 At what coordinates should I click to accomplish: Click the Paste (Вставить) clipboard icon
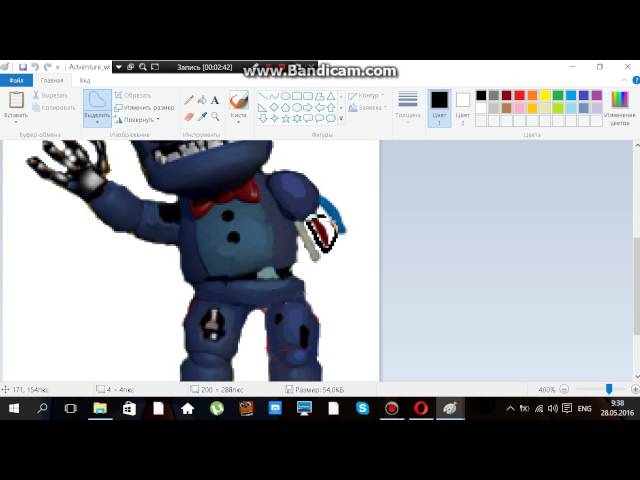pyautogui.click(x=16, y=100)
